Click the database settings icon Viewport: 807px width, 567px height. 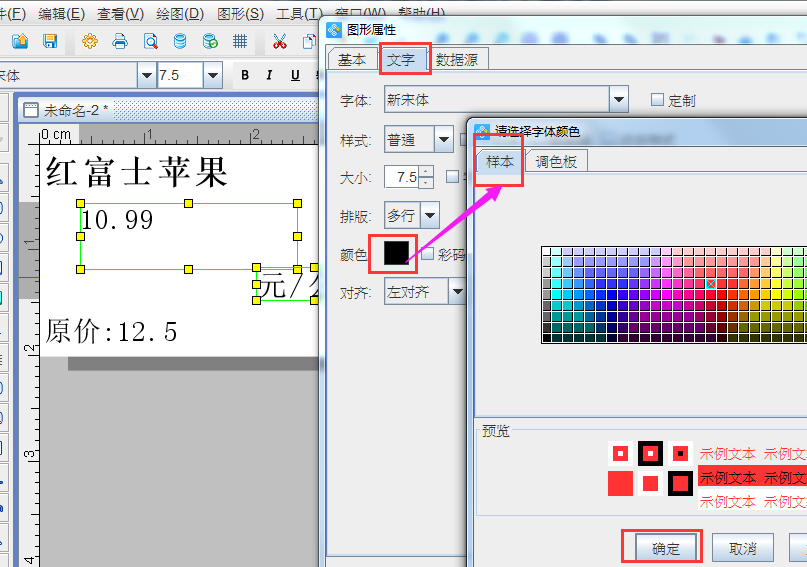point(210,41)
